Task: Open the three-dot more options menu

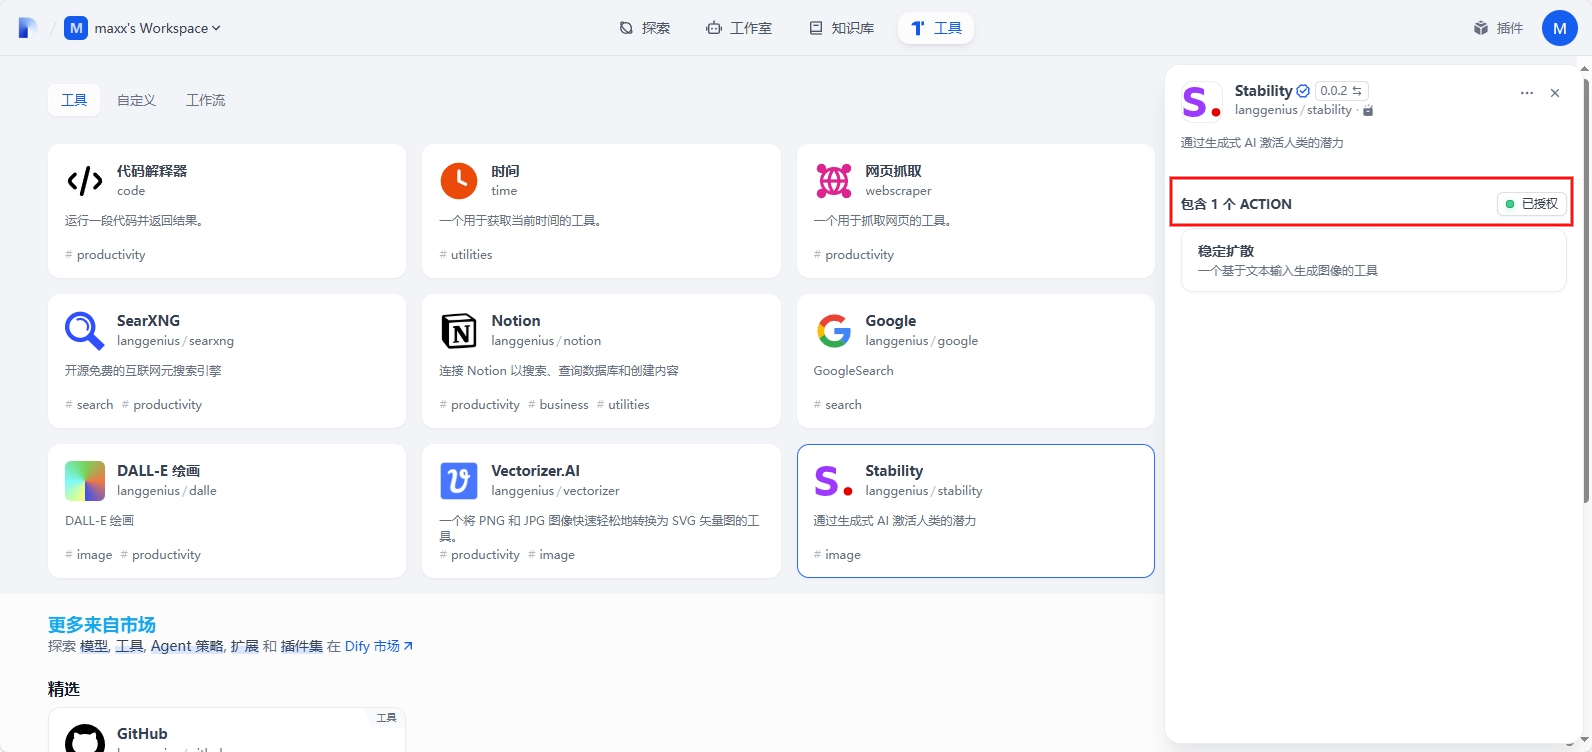Action: tap(1527, 93)
